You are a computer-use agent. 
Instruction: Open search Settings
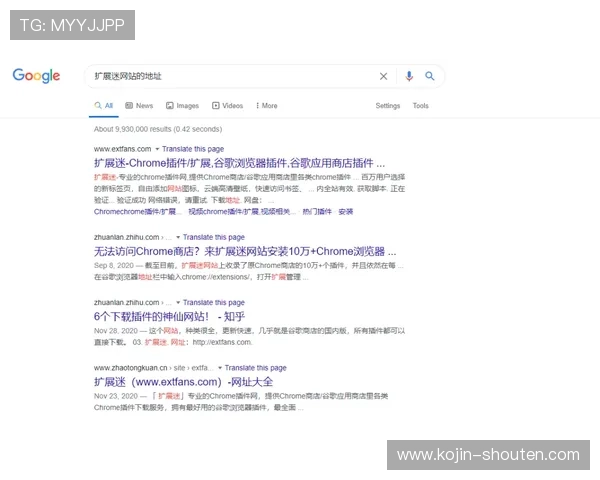[388, 106]
